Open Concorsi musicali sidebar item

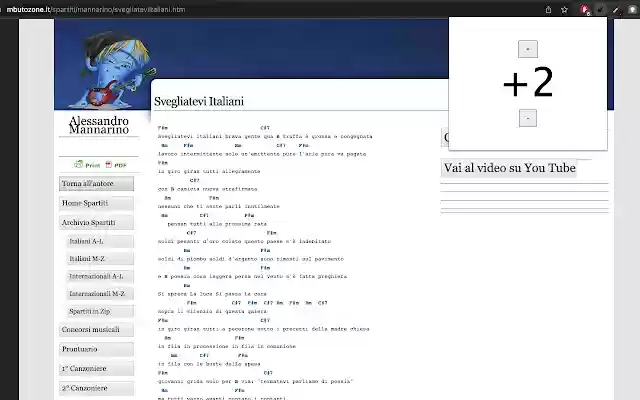[96, 329]
